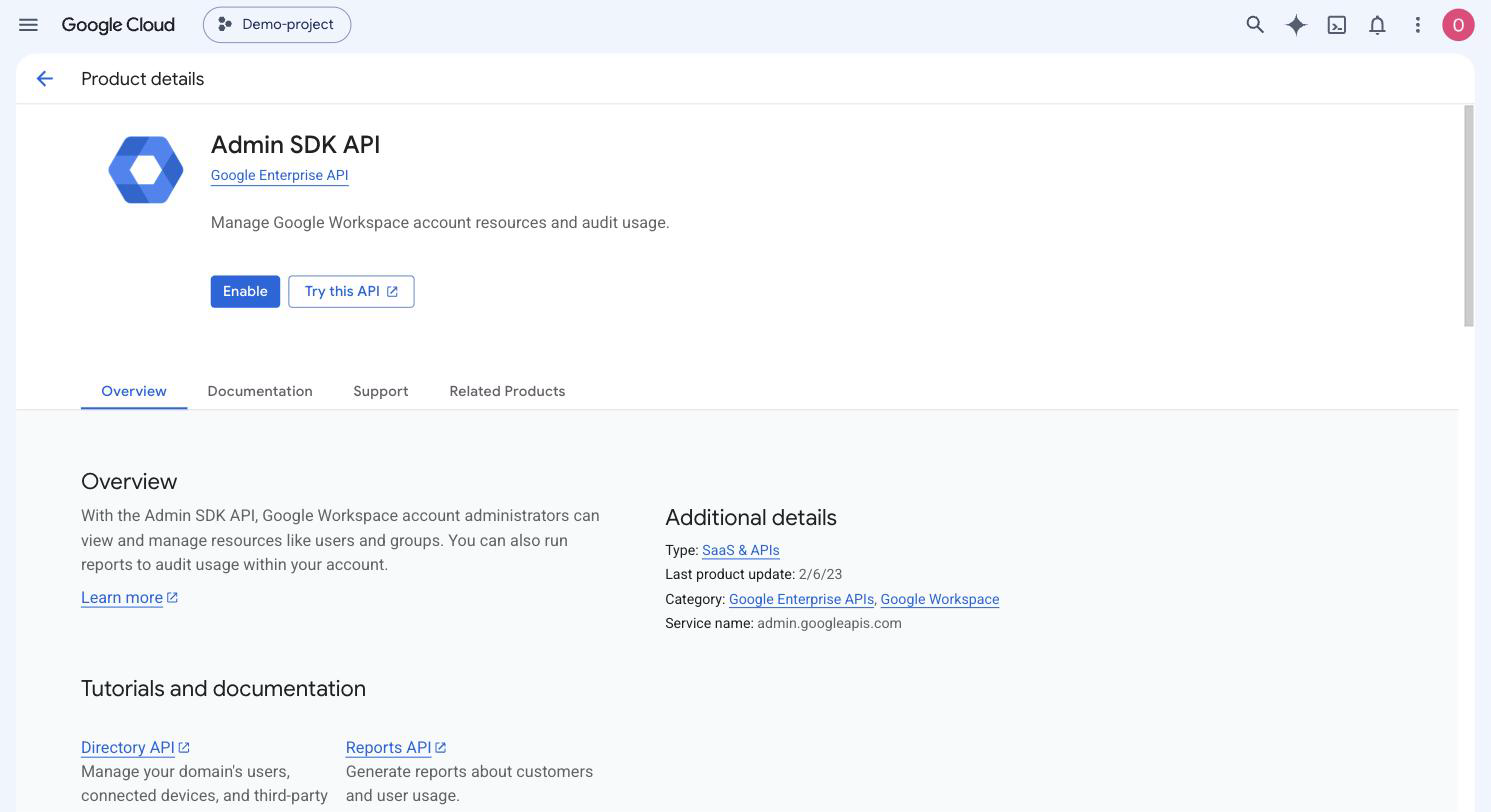
Task: Open the Google Workspace category link
Action: [x=940, y=599]
